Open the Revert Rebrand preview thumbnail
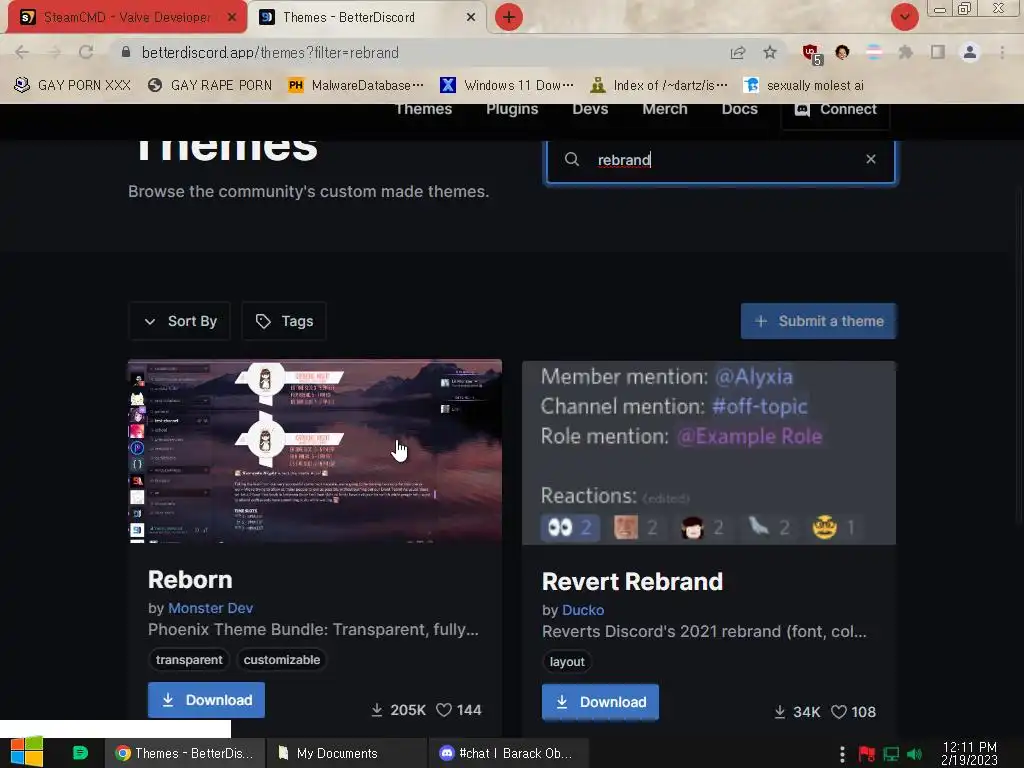 709,453
